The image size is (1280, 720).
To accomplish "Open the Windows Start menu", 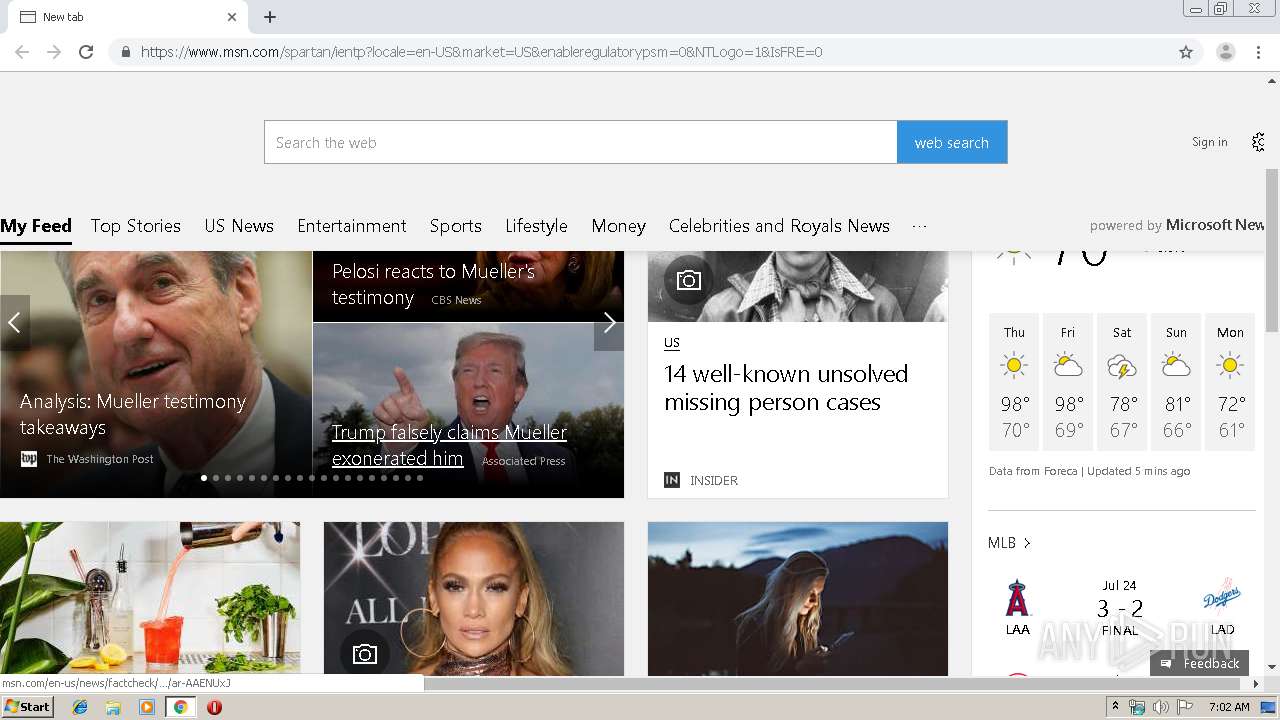I will pos(28,707).
